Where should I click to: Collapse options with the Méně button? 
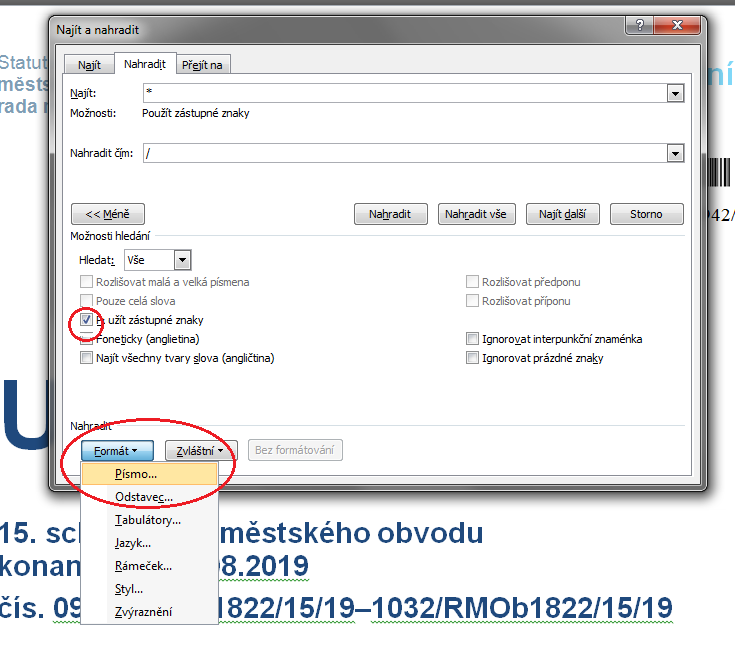108,214
